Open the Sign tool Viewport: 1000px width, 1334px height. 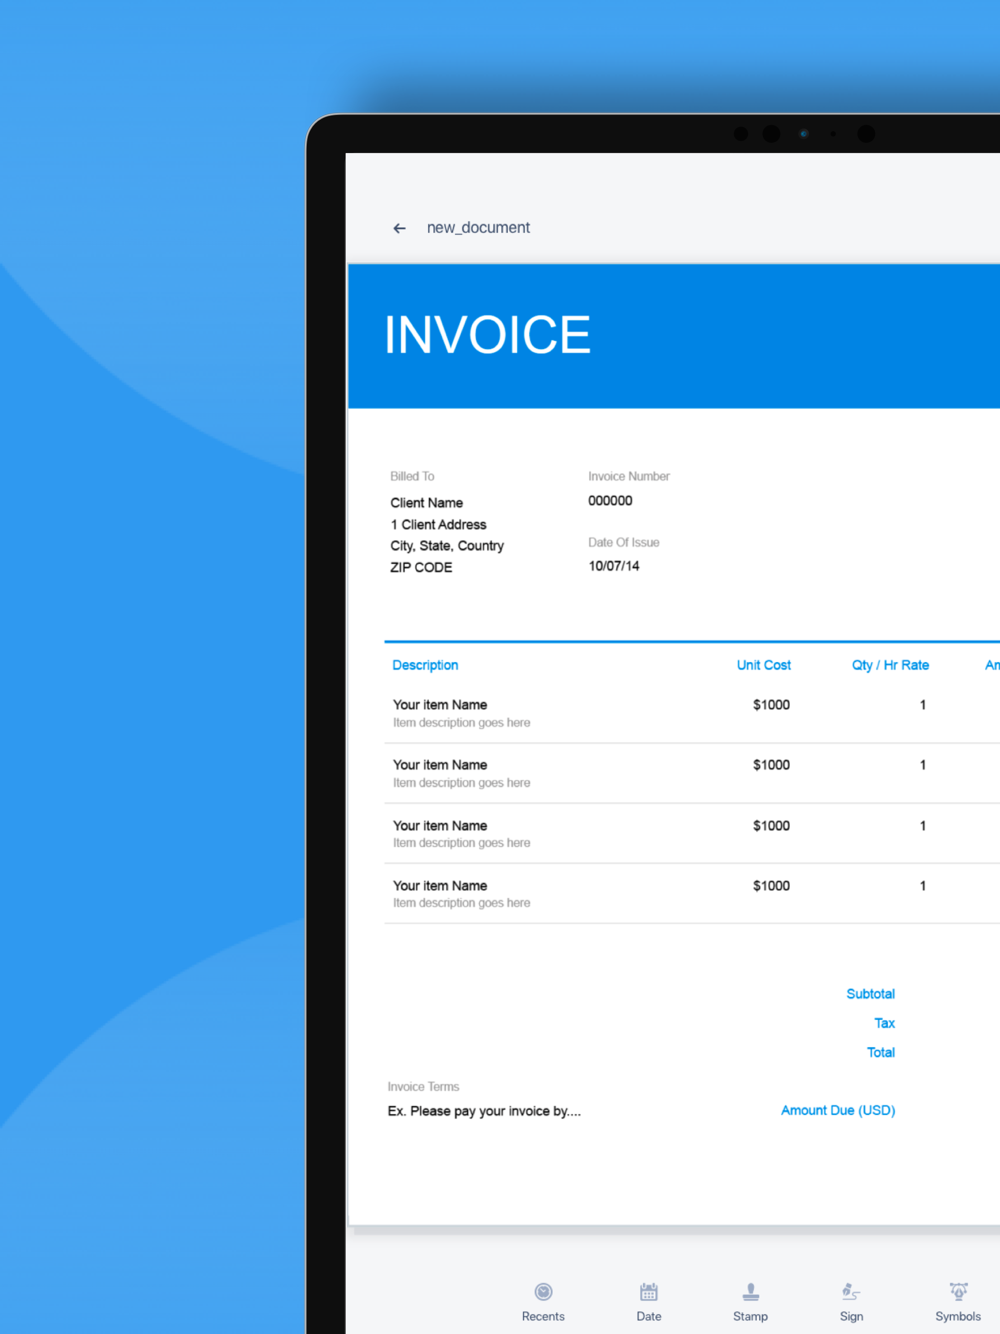coord(851,1302)
